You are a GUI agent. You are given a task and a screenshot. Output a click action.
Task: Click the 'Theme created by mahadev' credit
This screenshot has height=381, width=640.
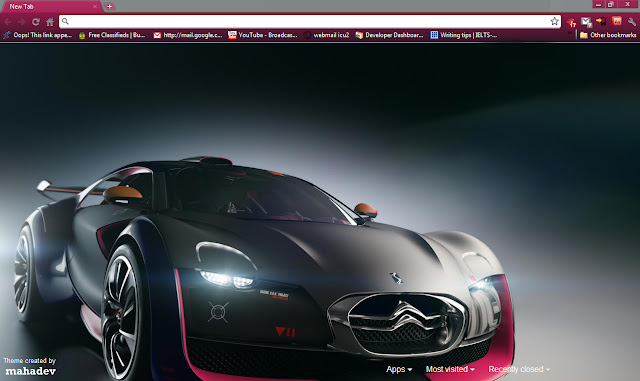[x=30, y=366]
